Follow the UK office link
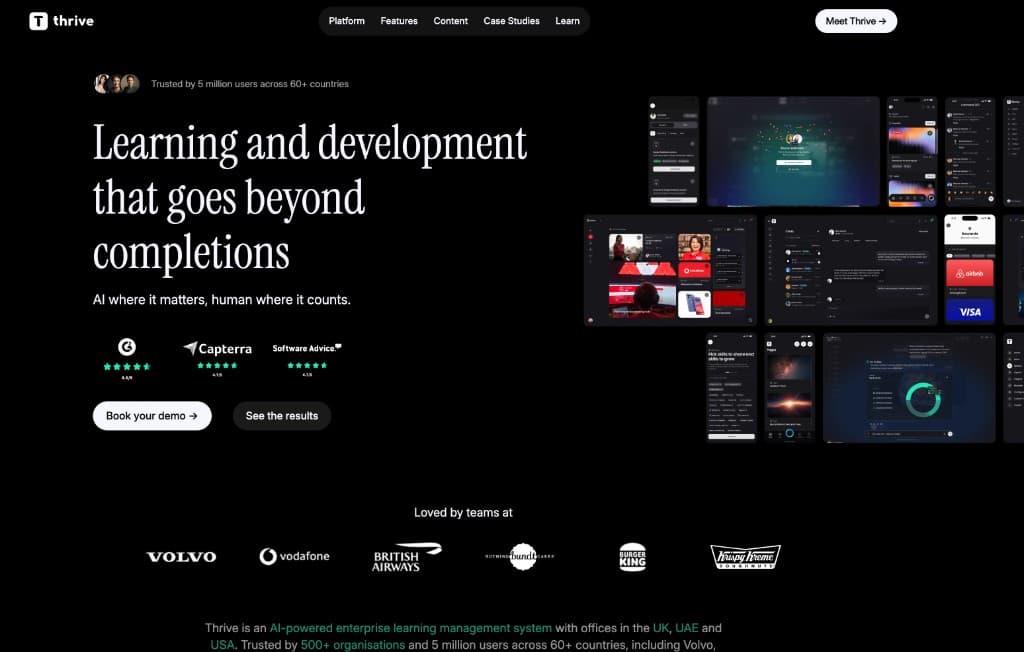This screenshot has height=652, width=1024. coord(661,628)
